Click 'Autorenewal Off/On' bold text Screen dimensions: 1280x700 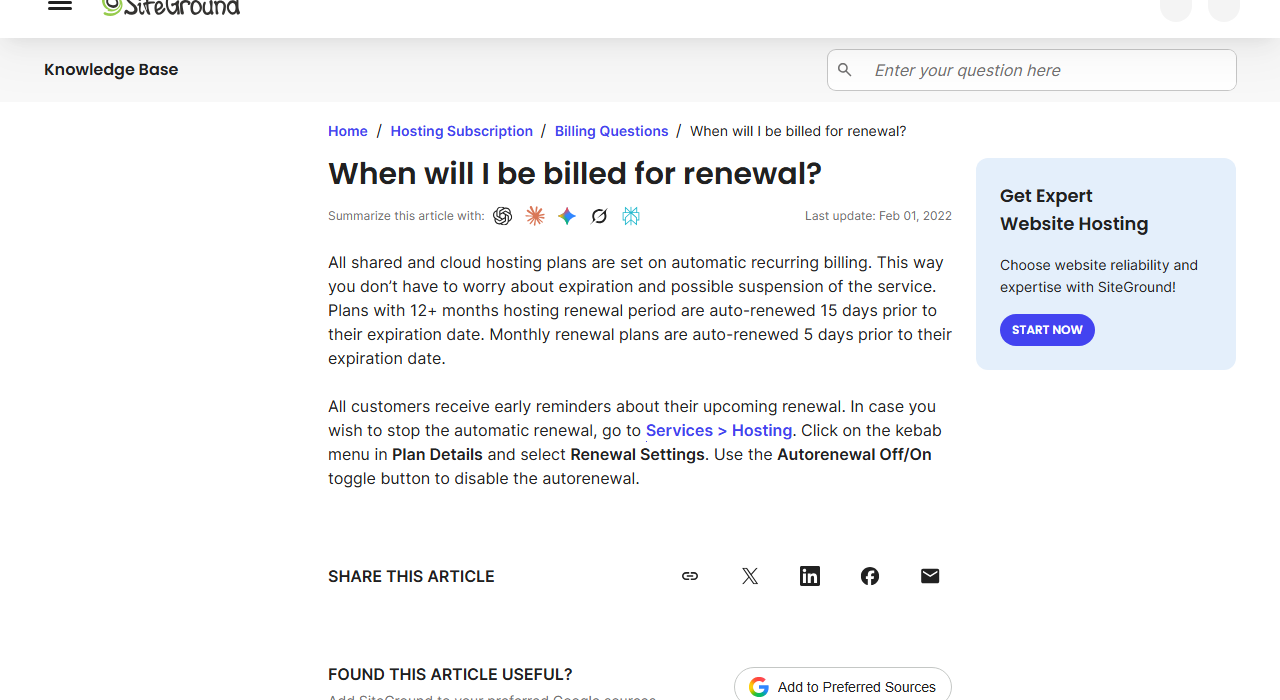tap(854, 454)
